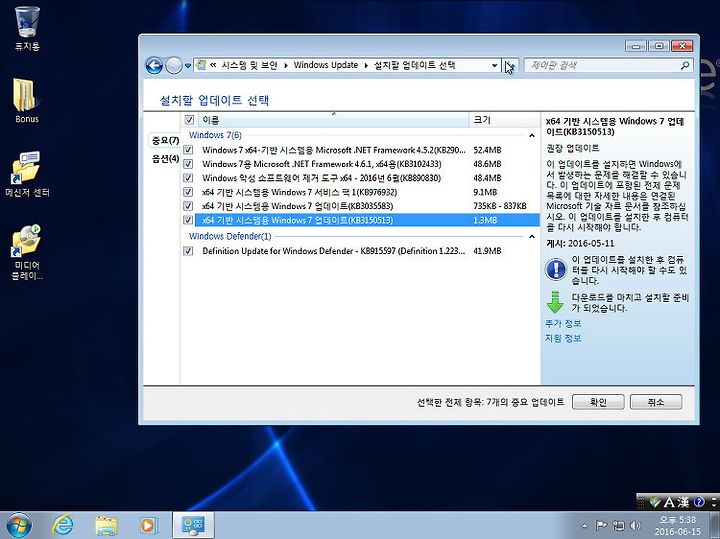Screen dimensions: 720x539
Task: Sort by the 크기 size column header
Action: tap(504, 120)
